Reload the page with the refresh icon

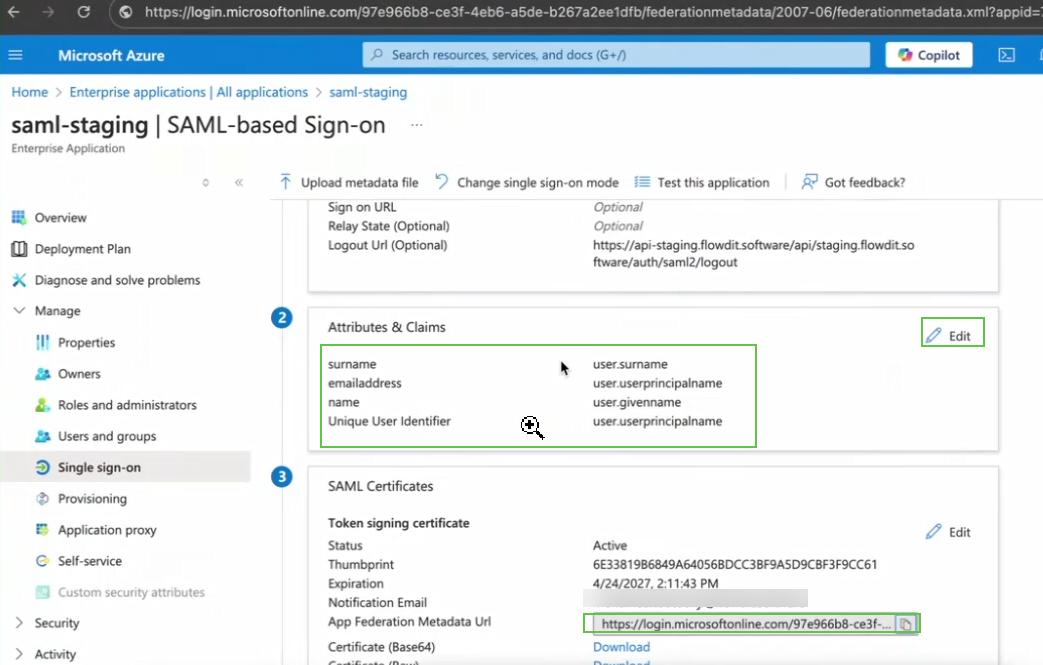click(83, 12)
